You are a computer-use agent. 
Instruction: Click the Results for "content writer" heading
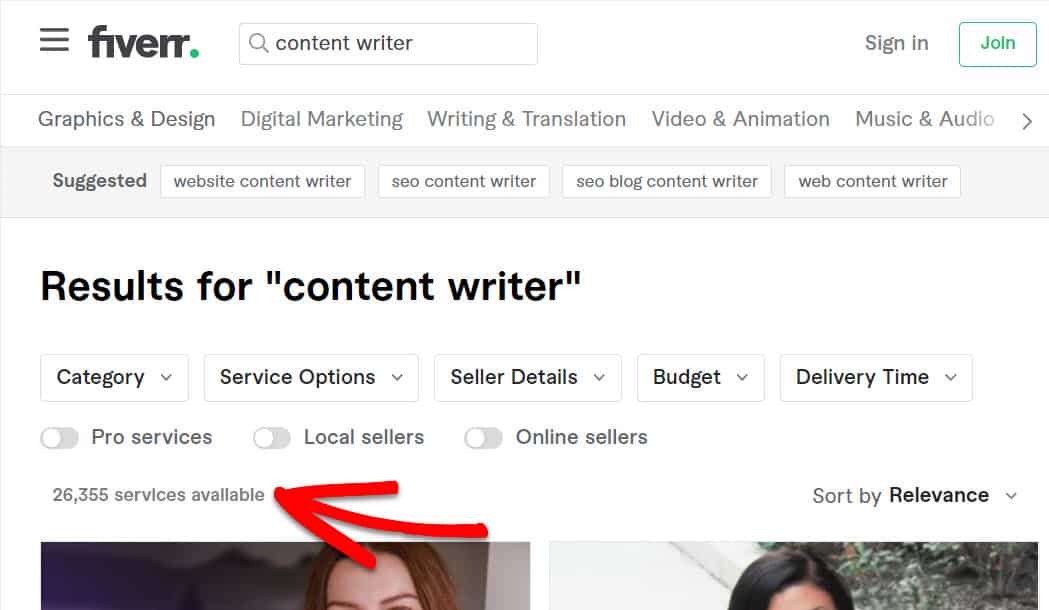pos(310,286)
